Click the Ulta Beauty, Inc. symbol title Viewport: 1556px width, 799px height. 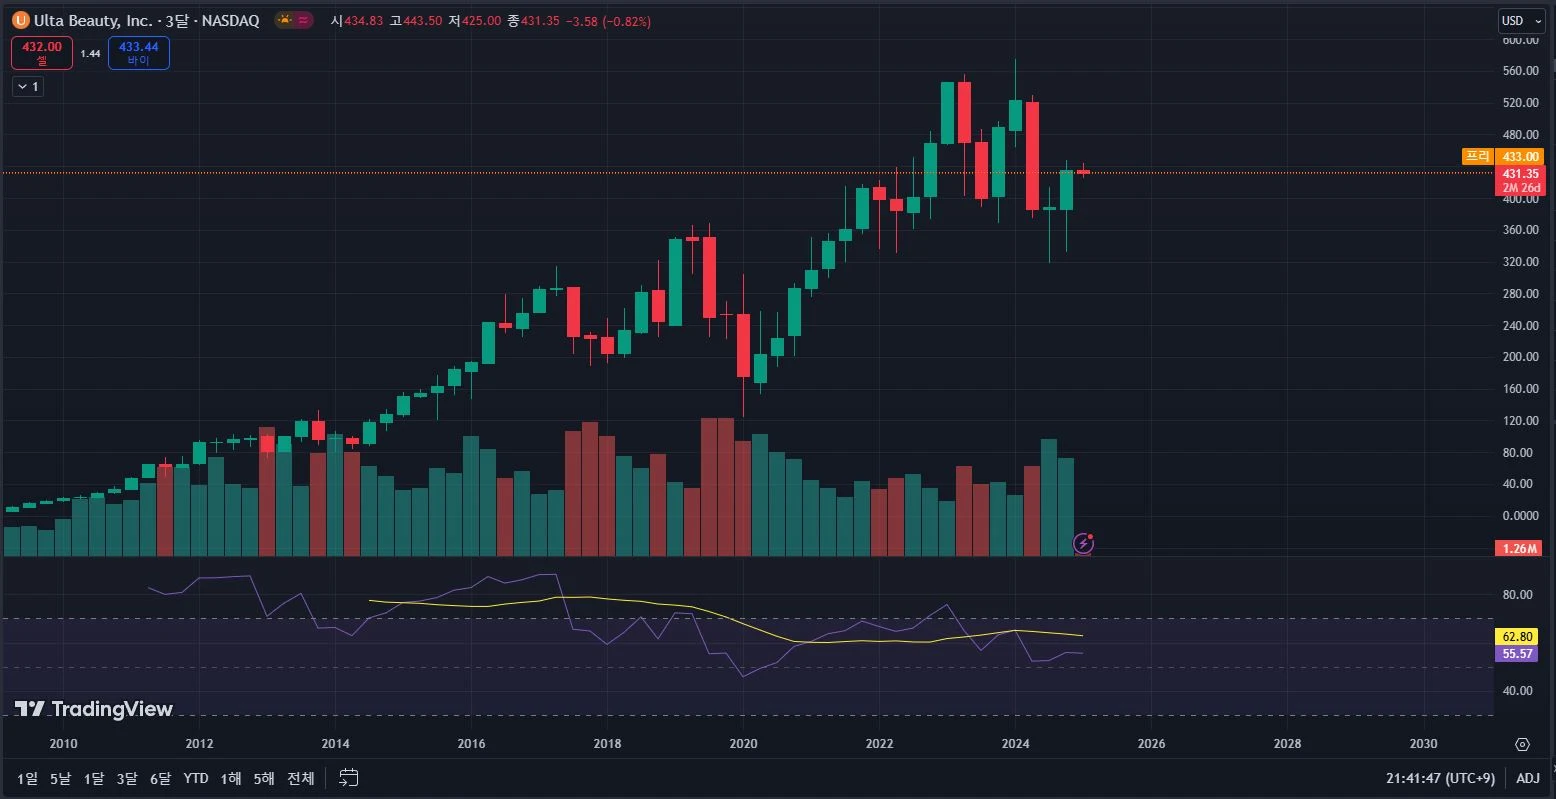coord(92,20)
